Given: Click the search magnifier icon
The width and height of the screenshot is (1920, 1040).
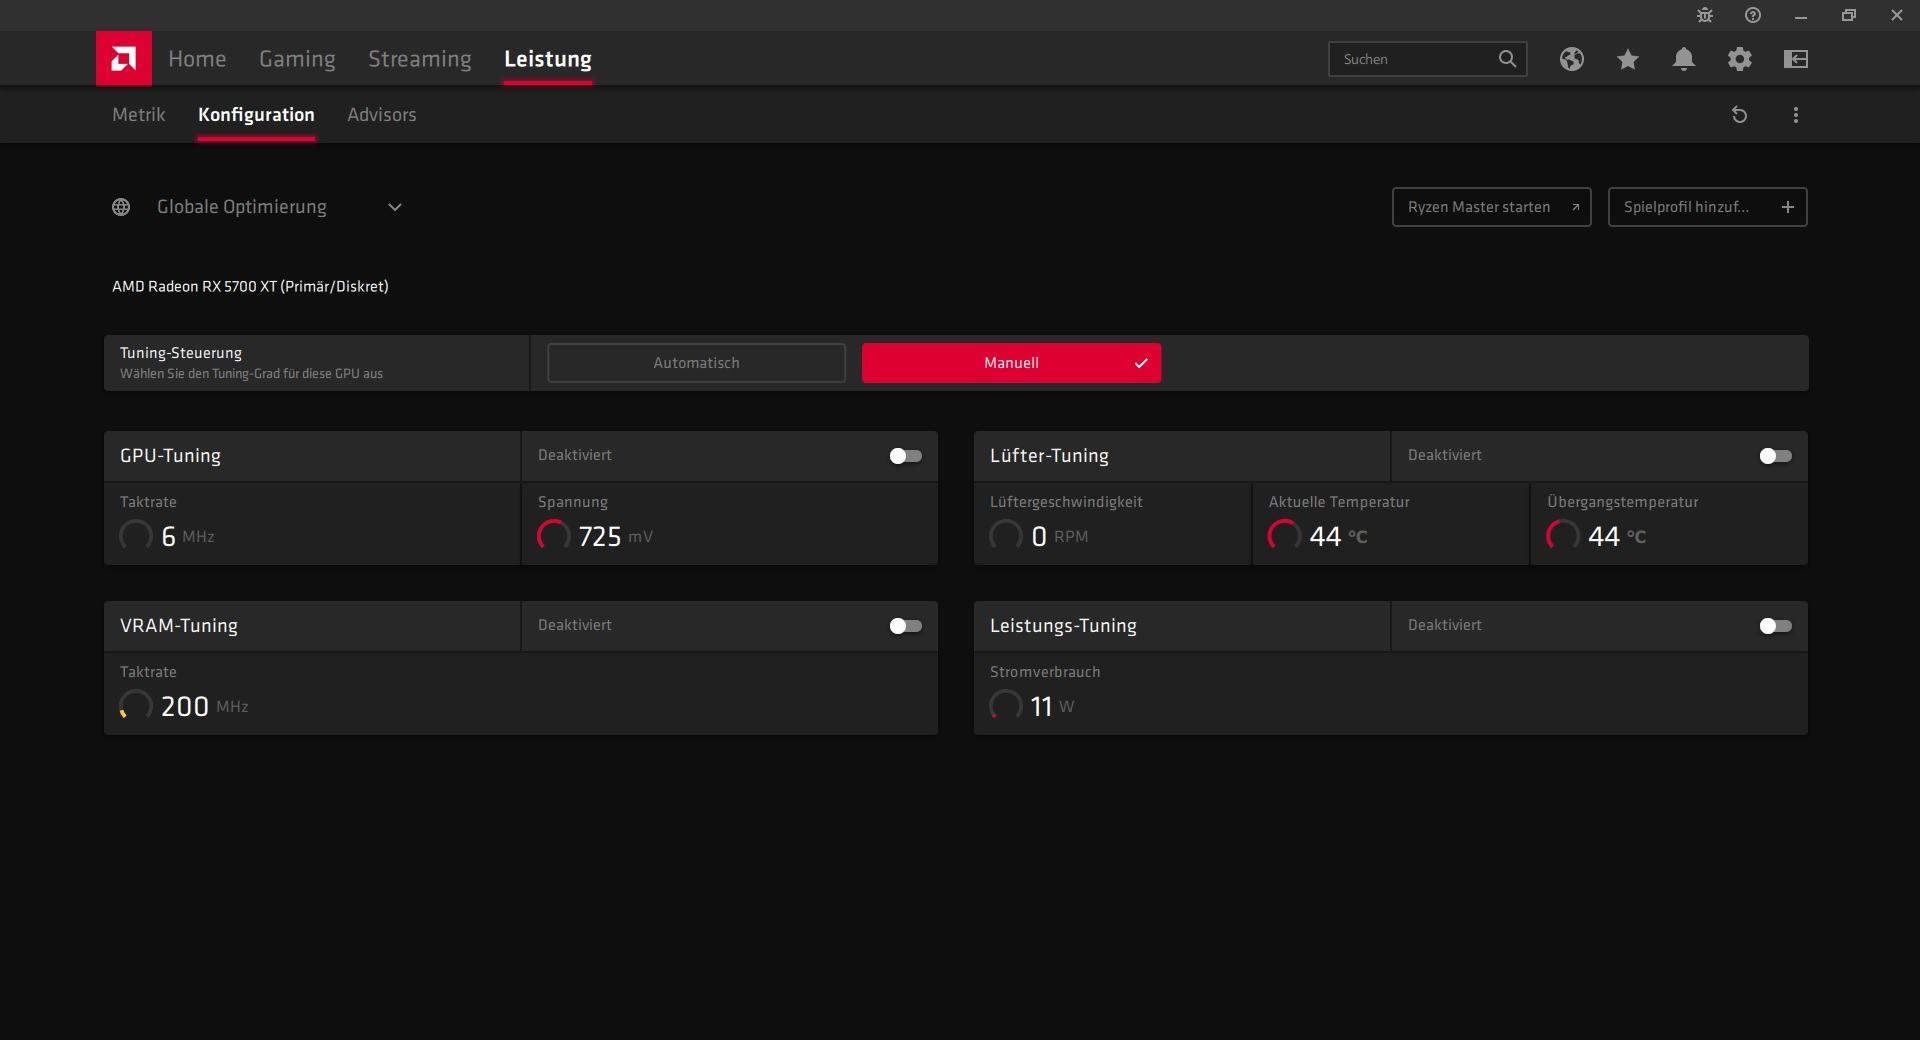Looking at the screenshot, I should coord(1507,59).
